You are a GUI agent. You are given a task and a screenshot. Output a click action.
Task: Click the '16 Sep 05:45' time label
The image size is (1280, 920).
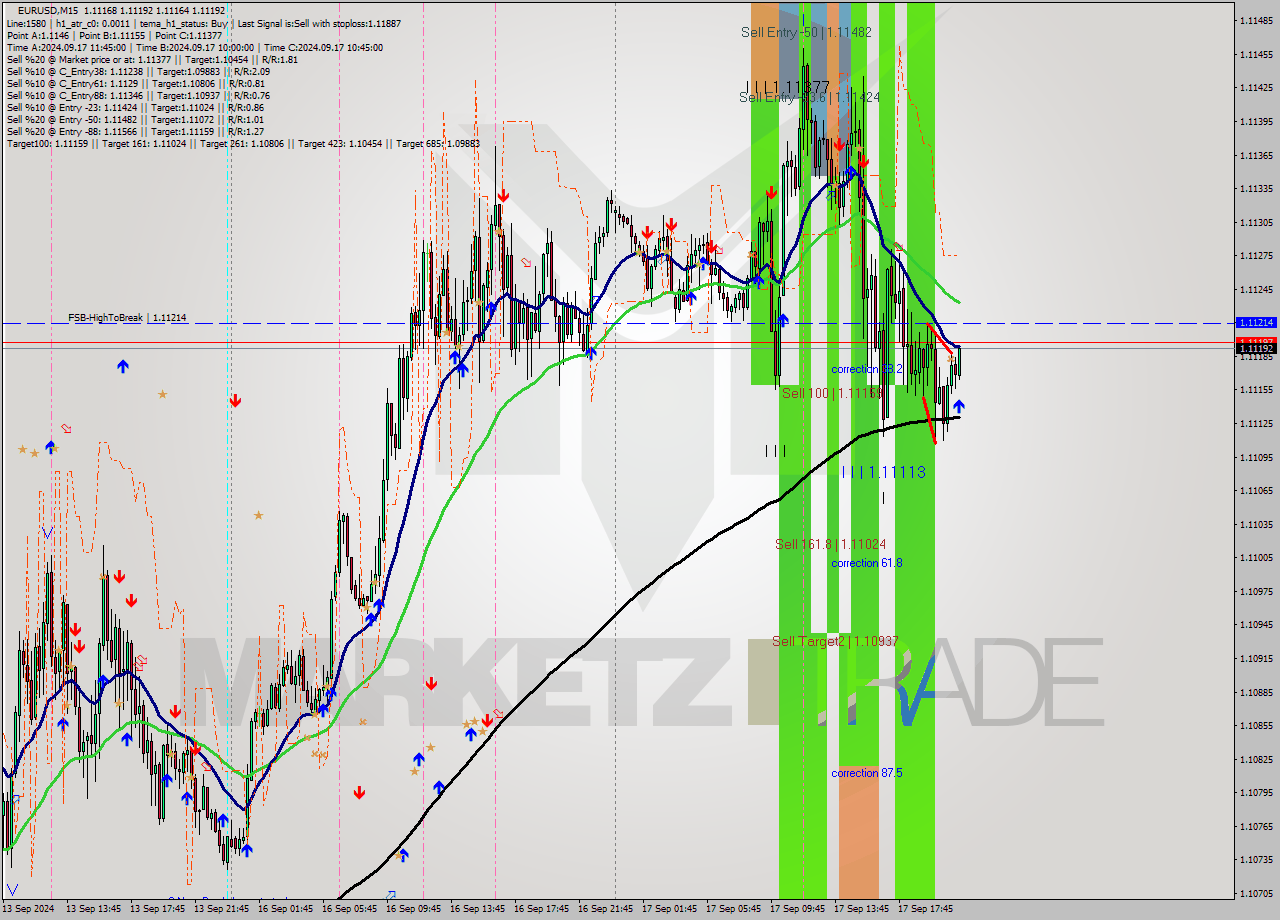(349, 909)
